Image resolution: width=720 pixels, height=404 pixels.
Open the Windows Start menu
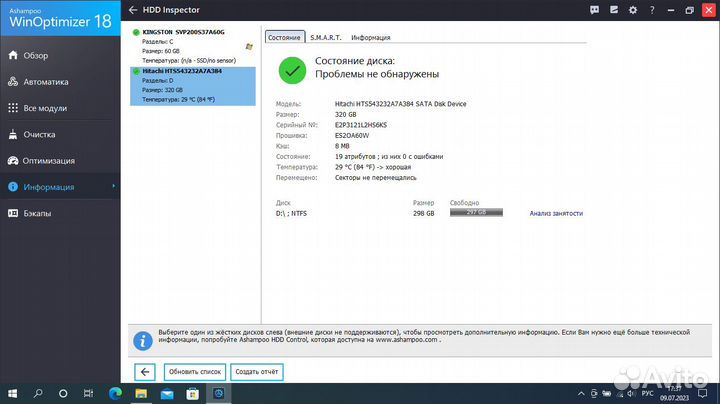[12, 393]
